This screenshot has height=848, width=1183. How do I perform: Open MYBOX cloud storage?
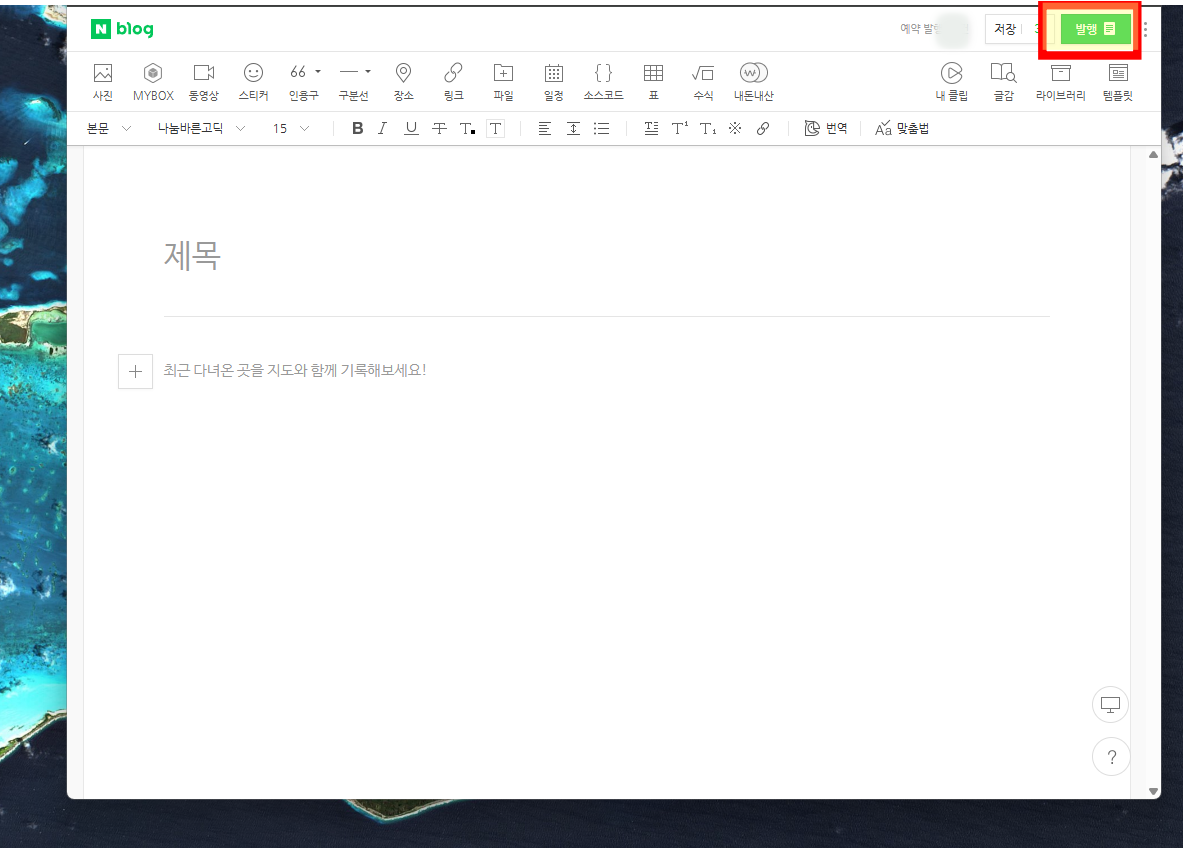(153, 81)
